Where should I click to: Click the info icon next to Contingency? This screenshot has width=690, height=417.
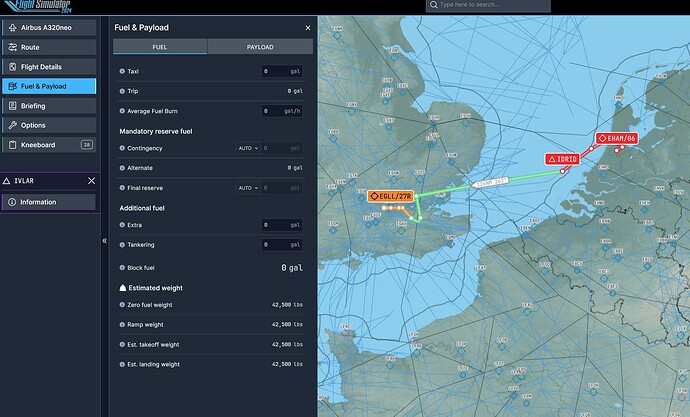pyautogui.click(x=122, y=148)
